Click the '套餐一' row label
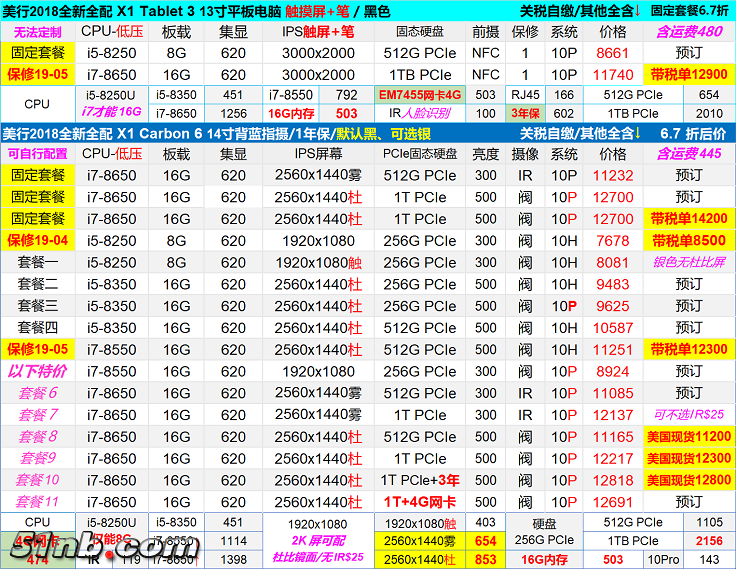Image resolution: width=736 pixels, height=569 pixels. pyautogui.click(x=38, y=262)
